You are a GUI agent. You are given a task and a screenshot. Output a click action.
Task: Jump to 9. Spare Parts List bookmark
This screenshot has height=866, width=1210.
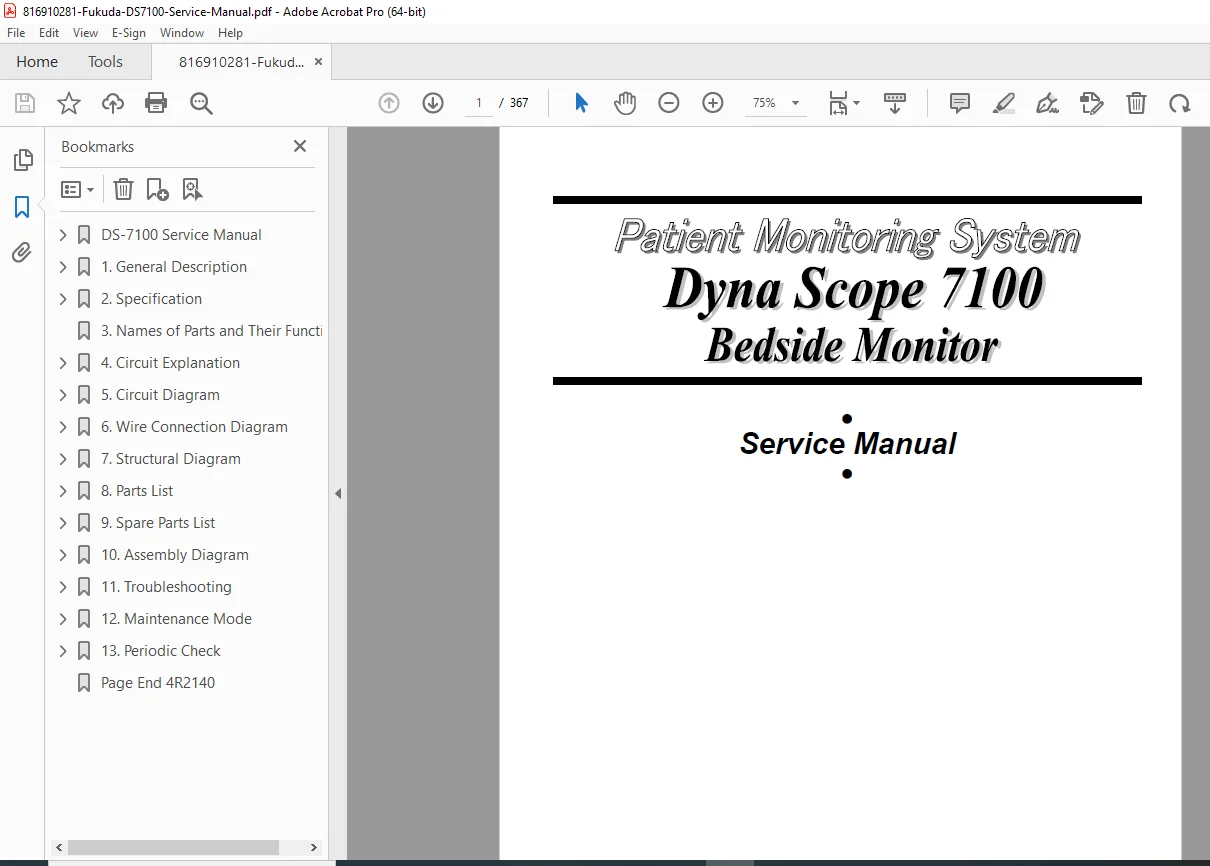158,523
